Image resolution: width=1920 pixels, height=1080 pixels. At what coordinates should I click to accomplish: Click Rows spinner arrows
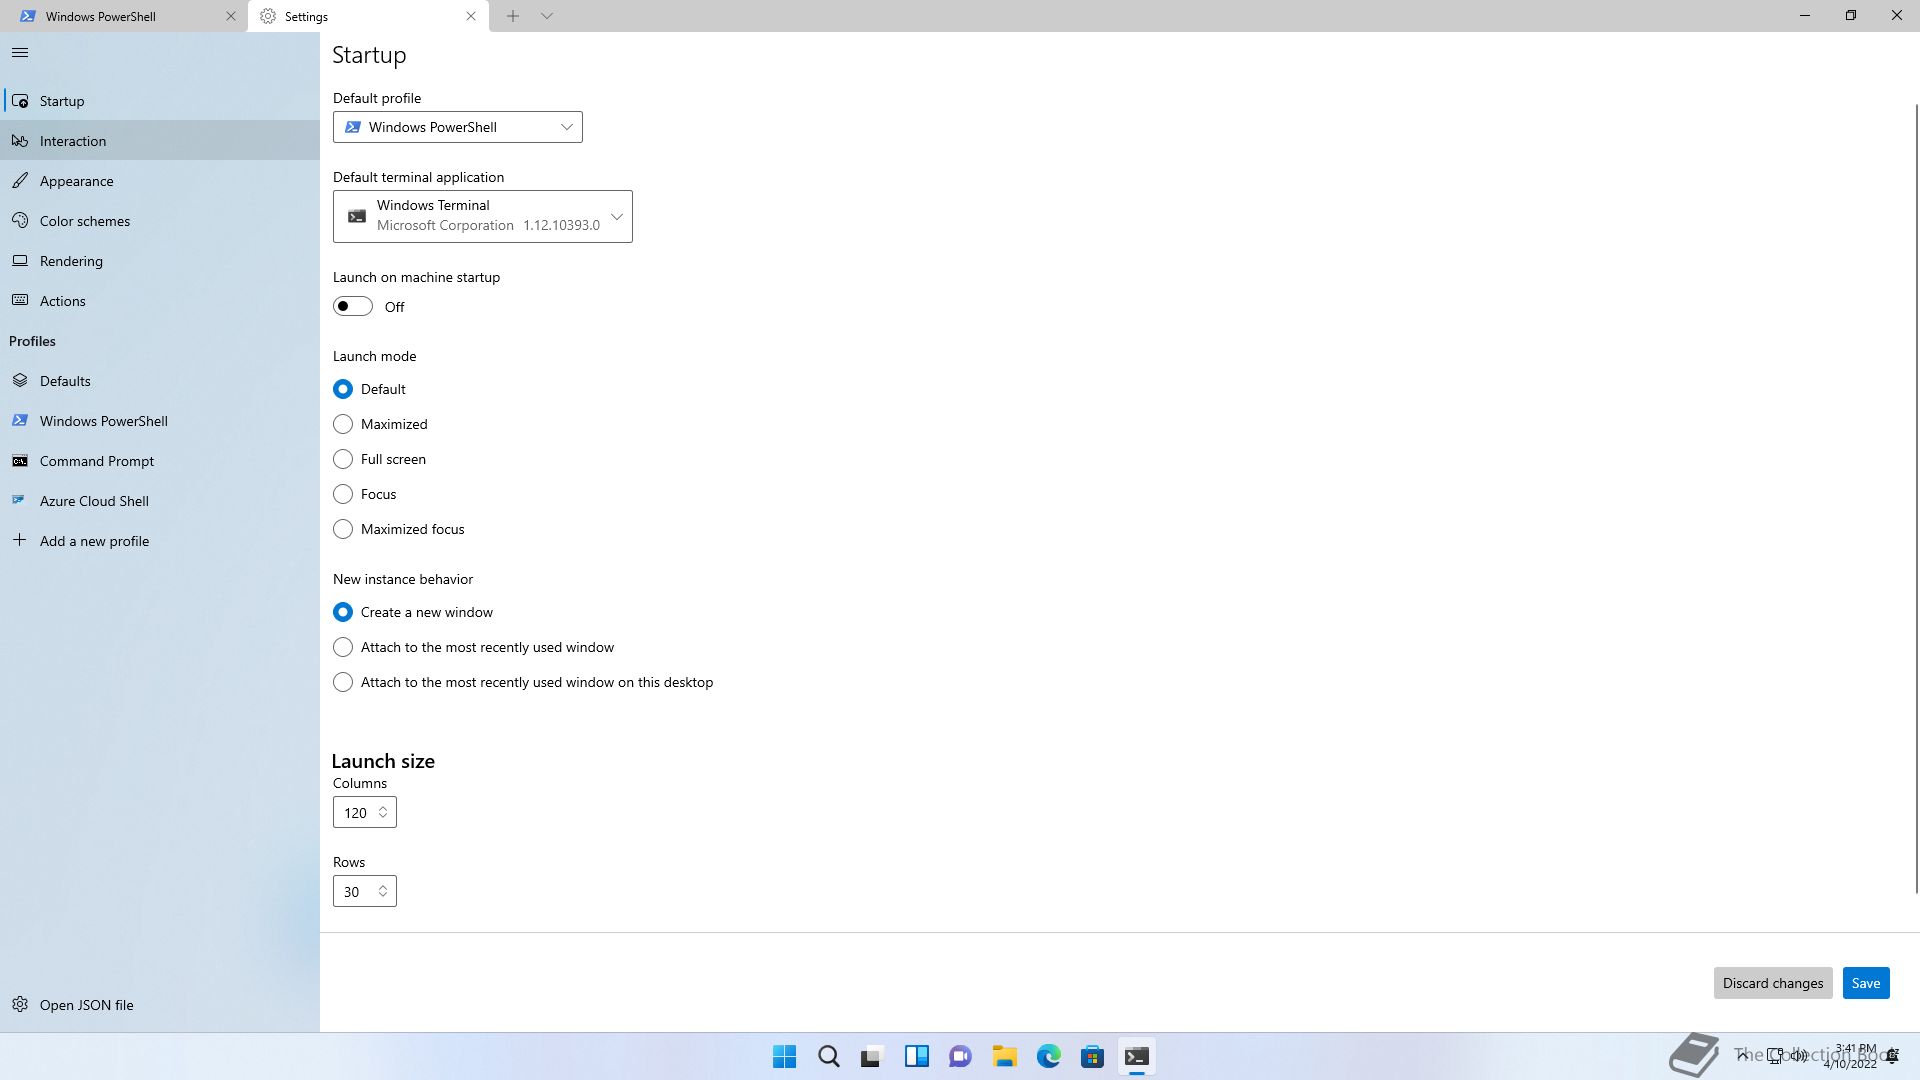383,891
